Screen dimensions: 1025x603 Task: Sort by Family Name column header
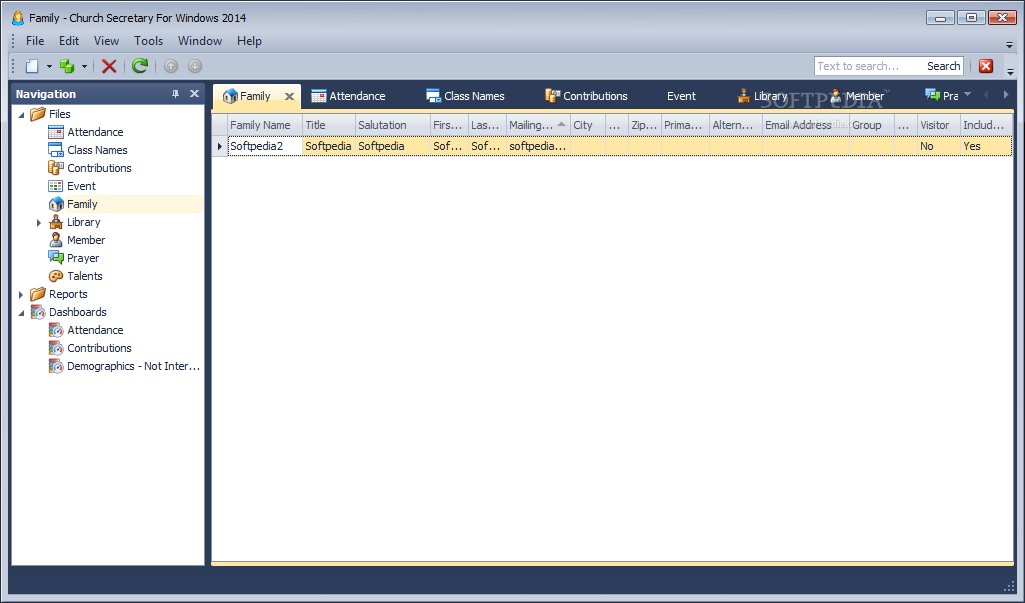(265, 125)
